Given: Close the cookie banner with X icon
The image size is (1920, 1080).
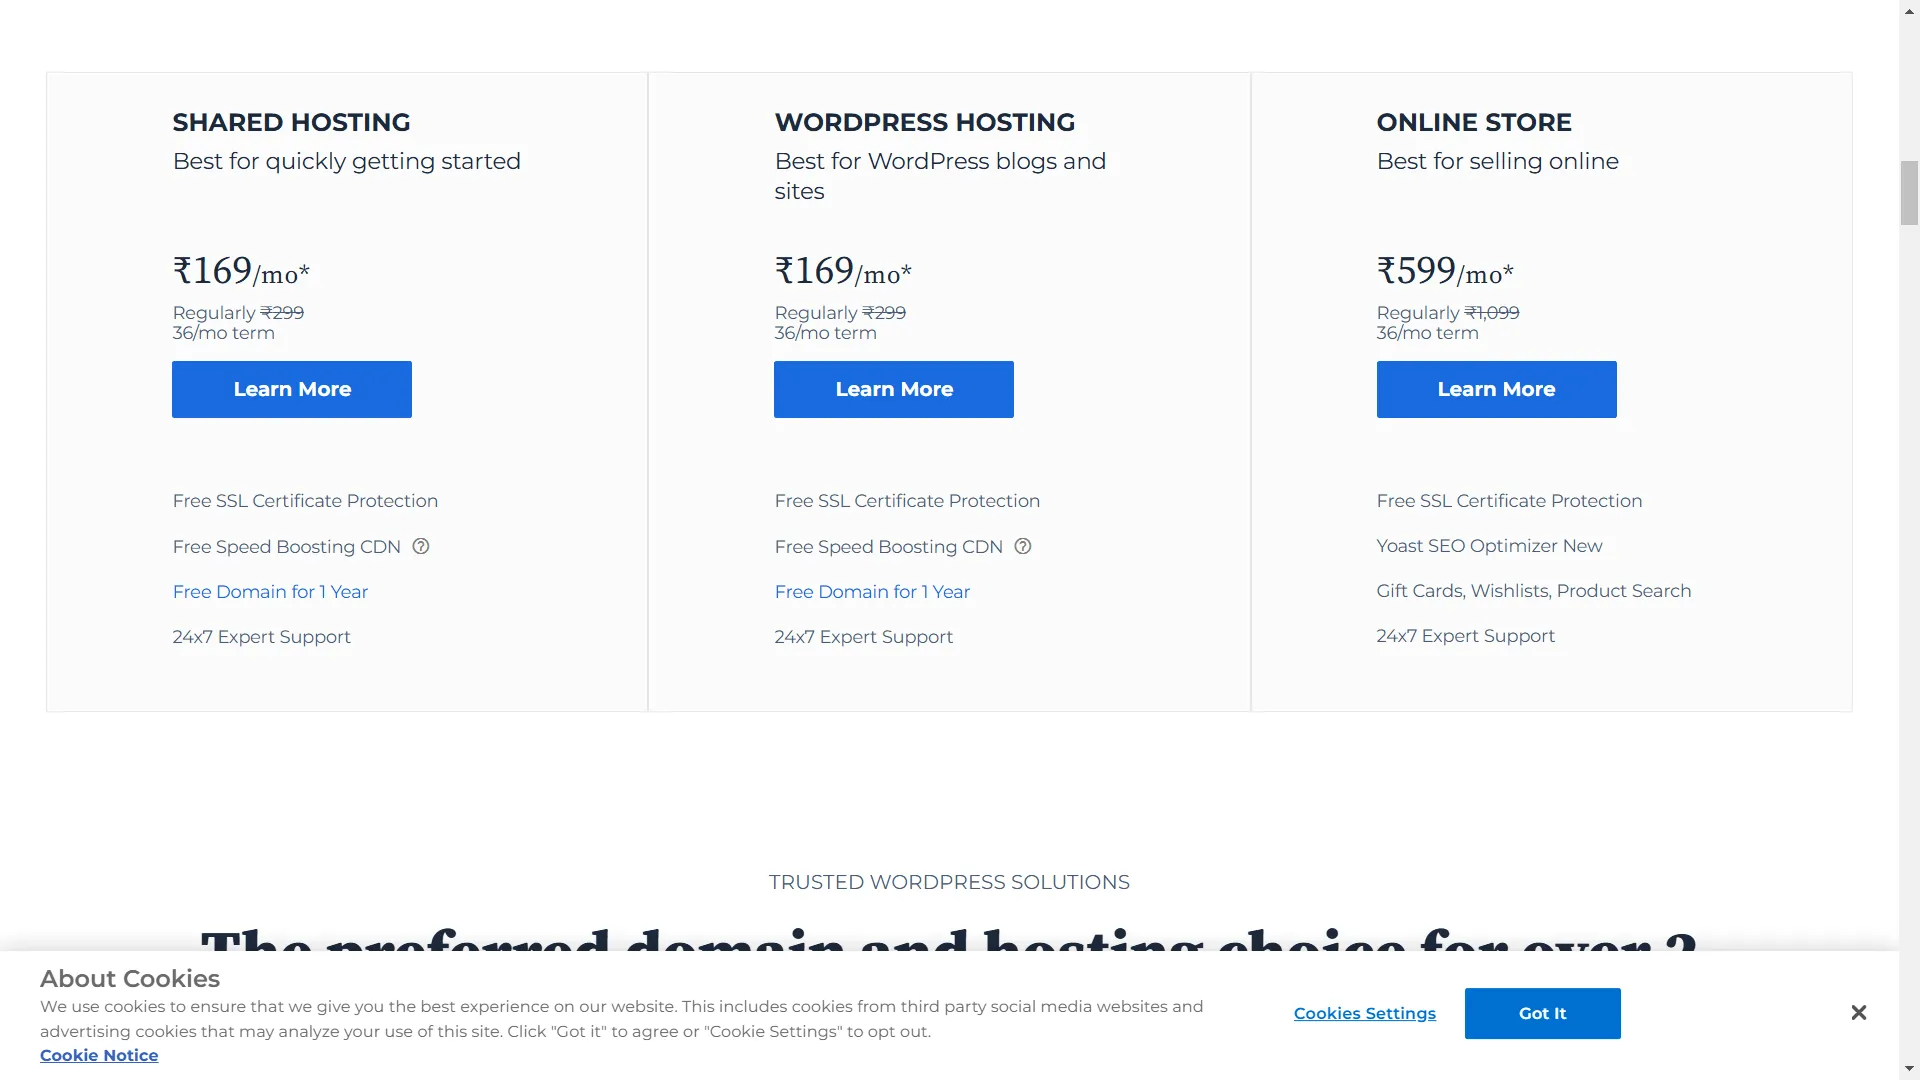Looking at the screenshot, I should point(1858,1013).
